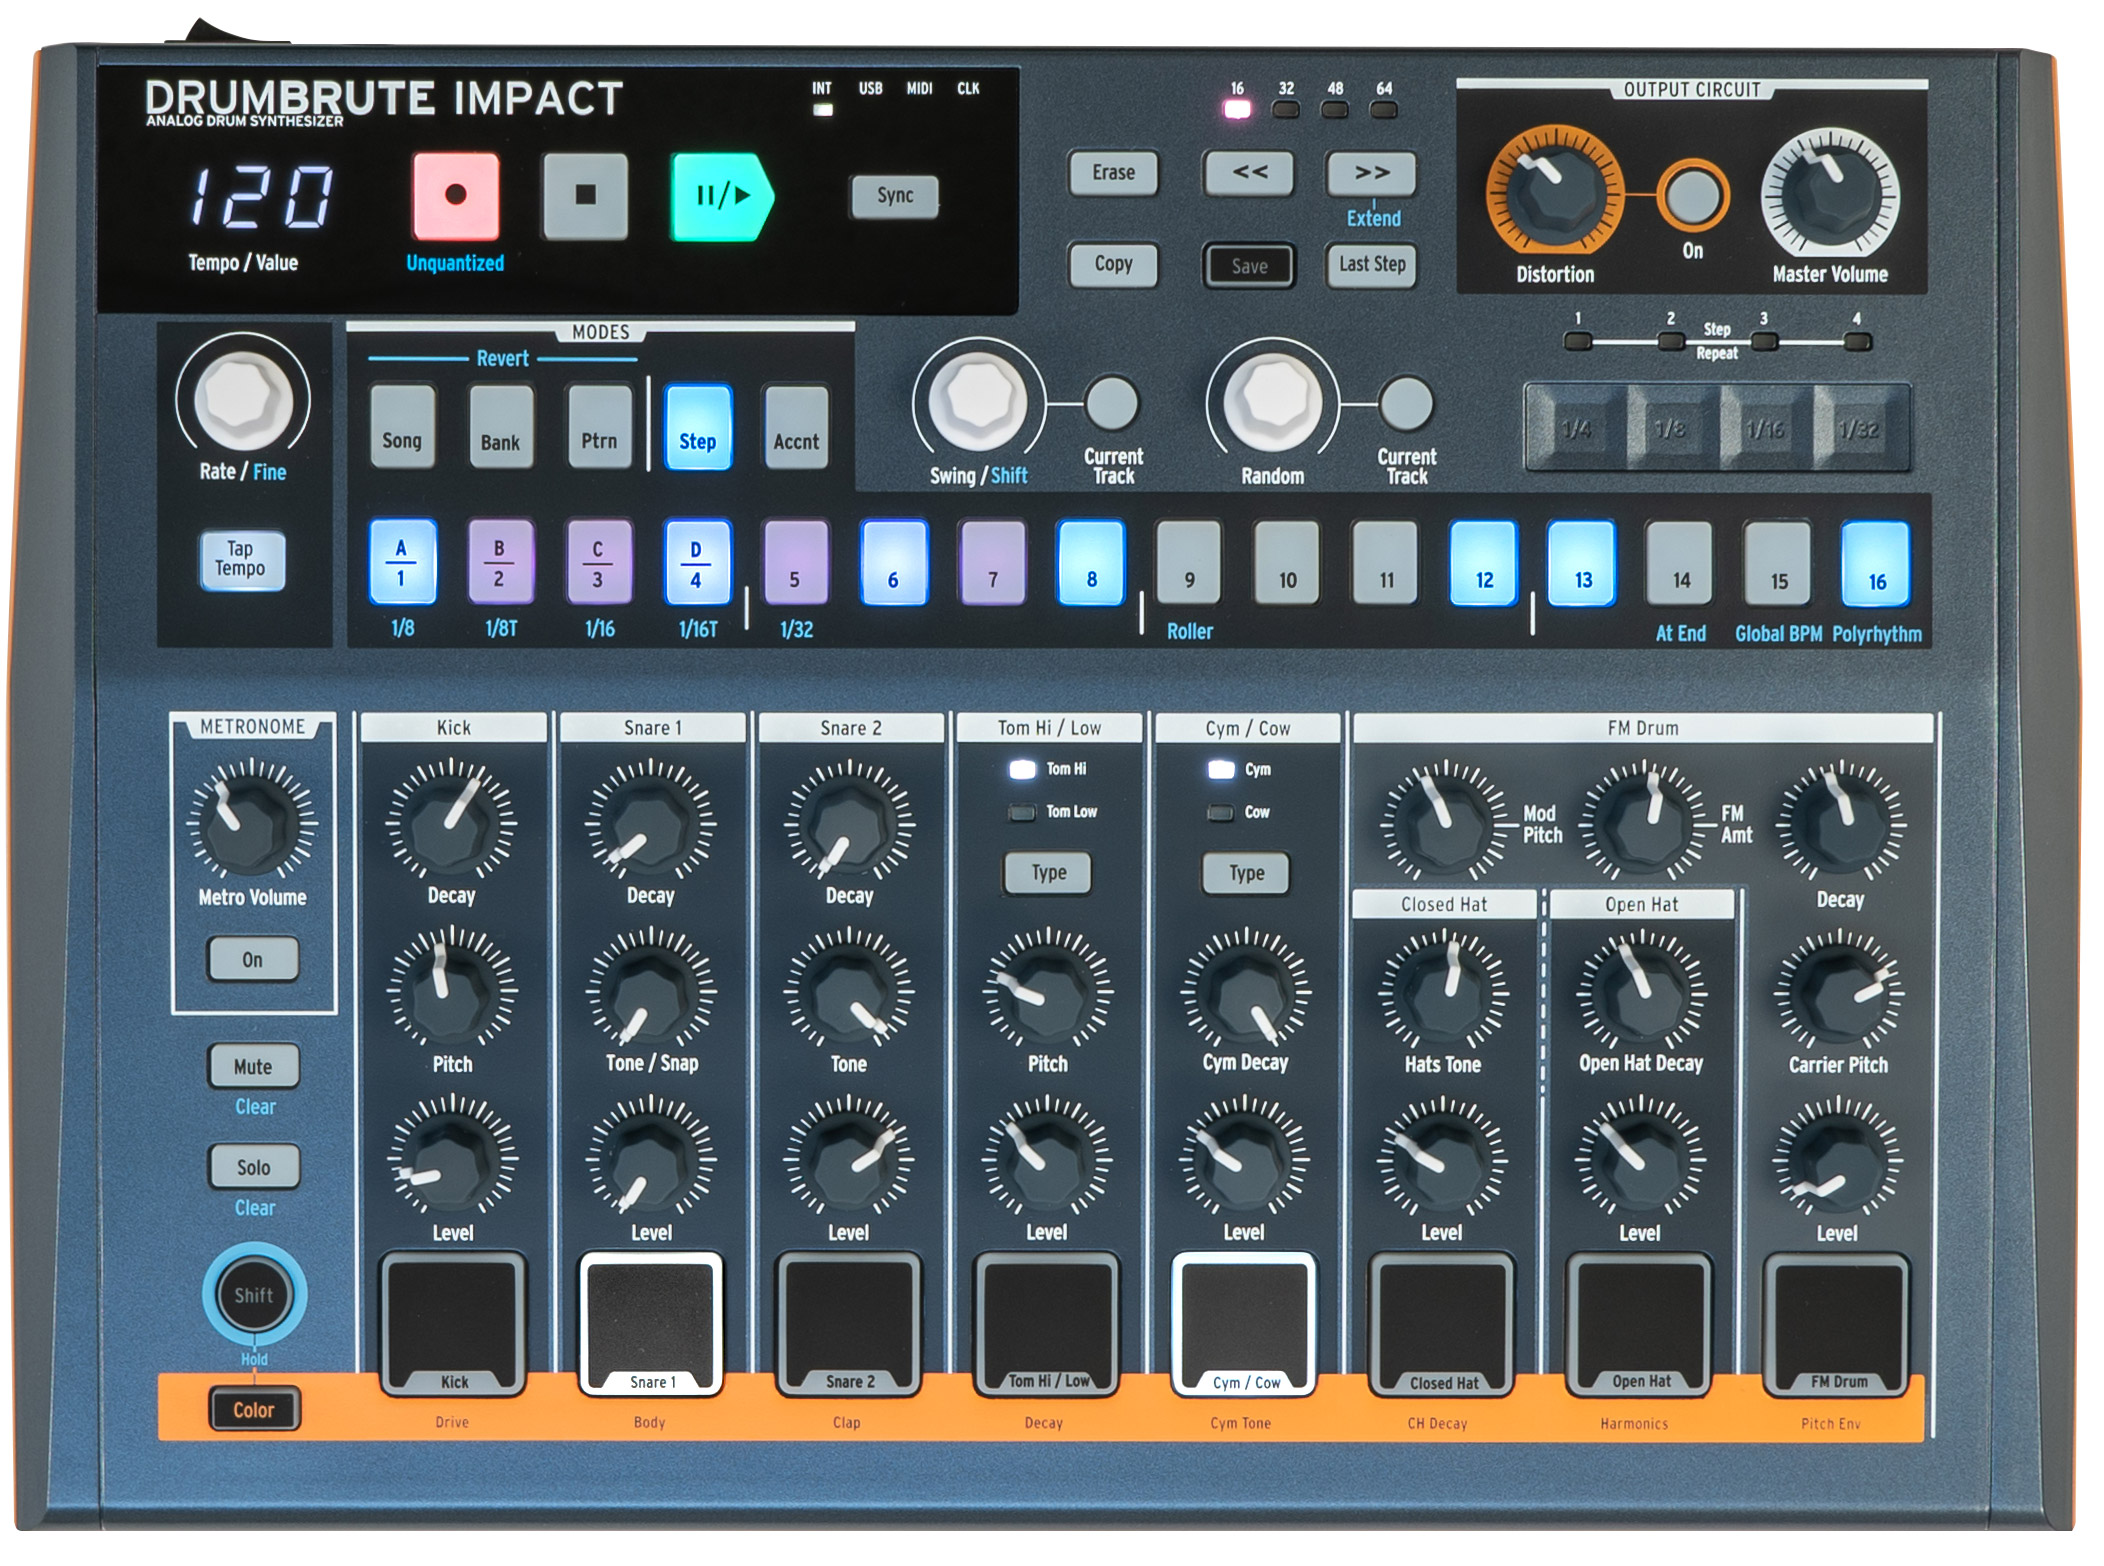The width and height of the screenshot is (2104, 1566).
Task: Hit the Cym / Cow pad
Action: click(1244, 1324)
